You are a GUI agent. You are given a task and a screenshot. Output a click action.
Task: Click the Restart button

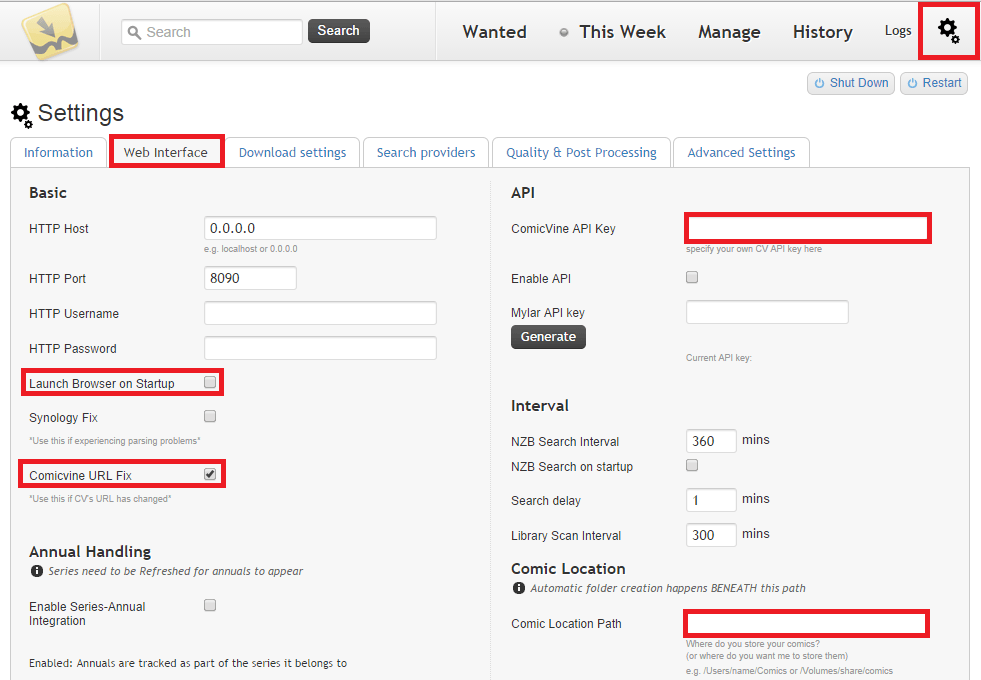coord(933,83)
